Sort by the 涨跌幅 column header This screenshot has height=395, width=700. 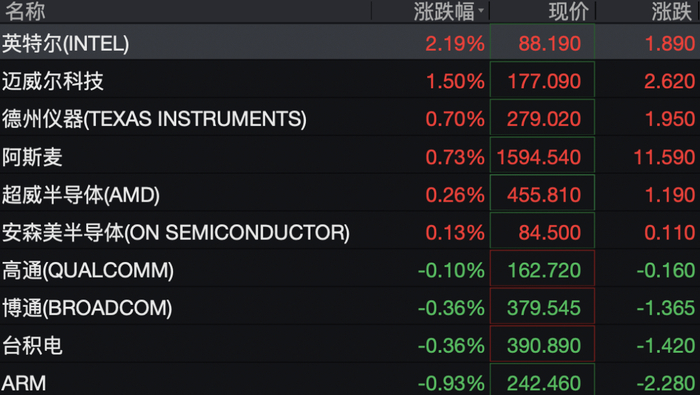444,11
